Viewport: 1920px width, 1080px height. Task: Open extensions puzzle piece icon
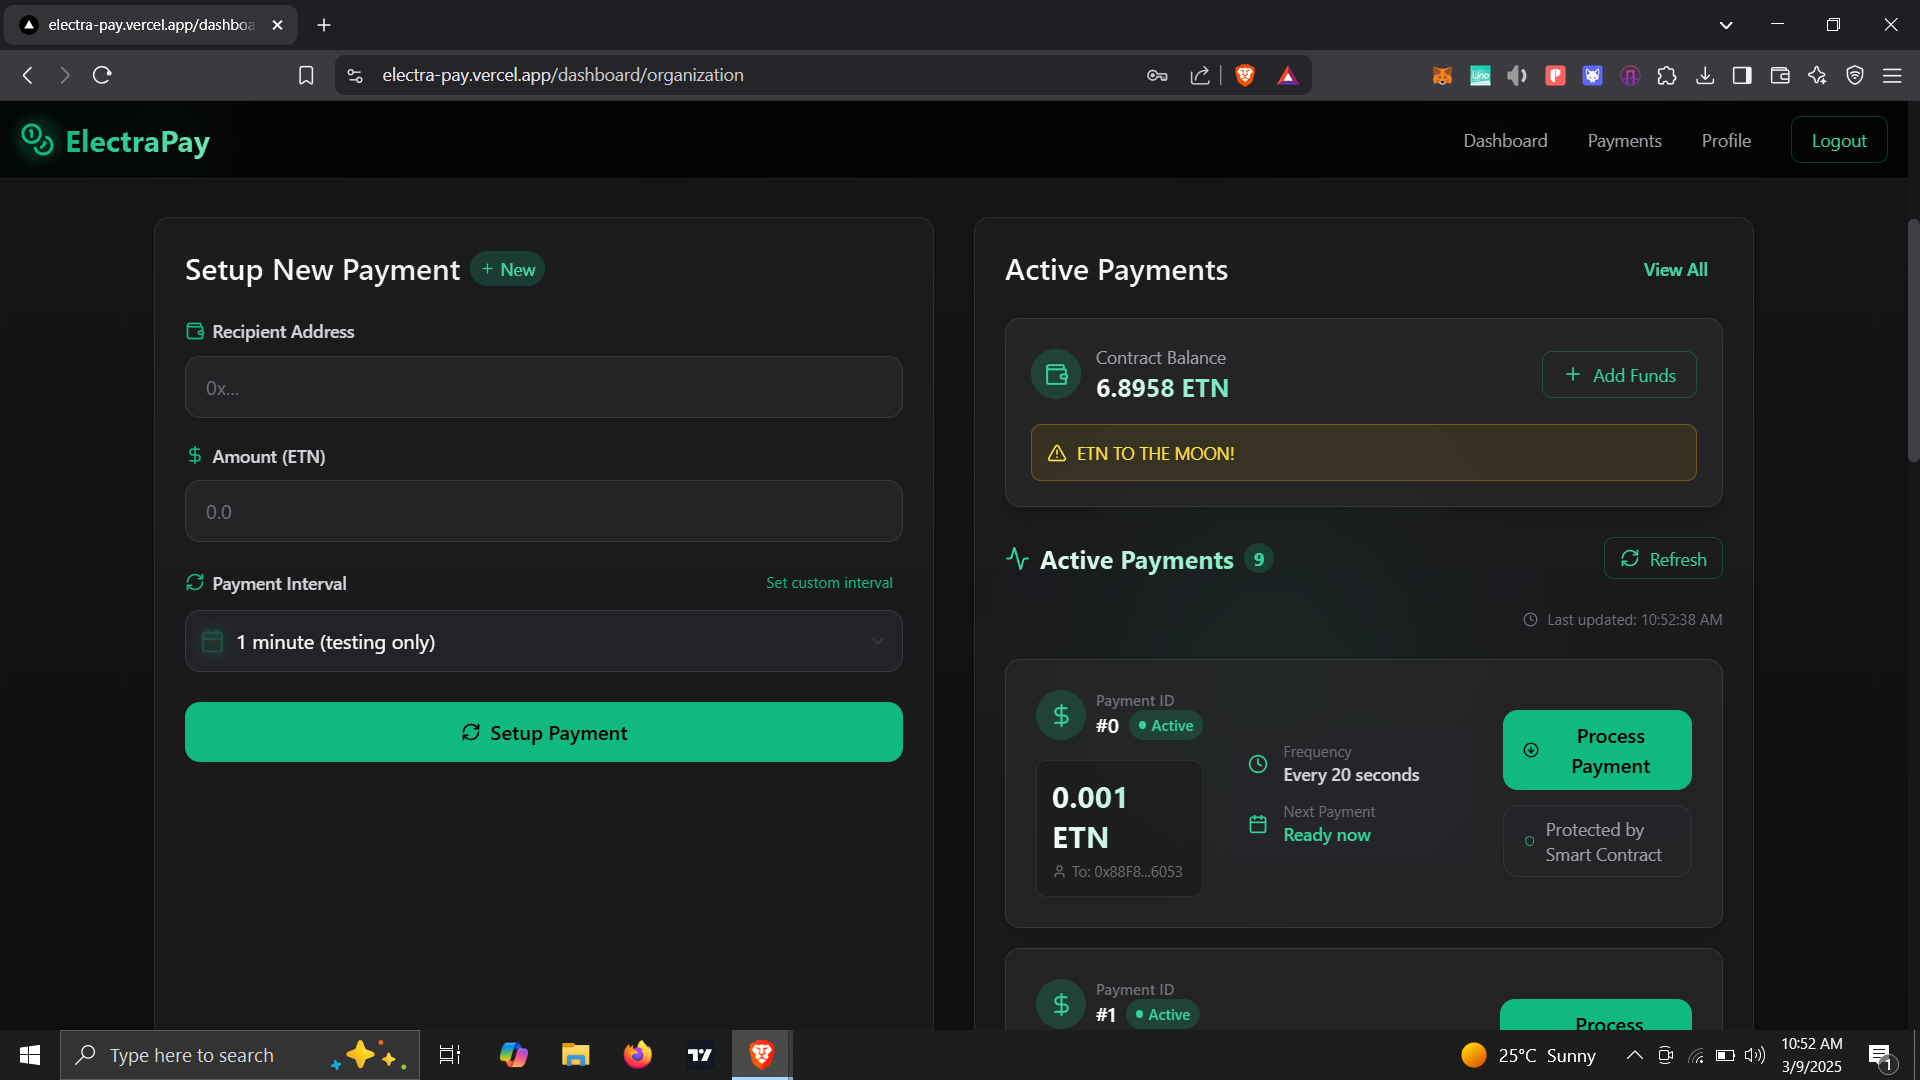pos(1667,75)
